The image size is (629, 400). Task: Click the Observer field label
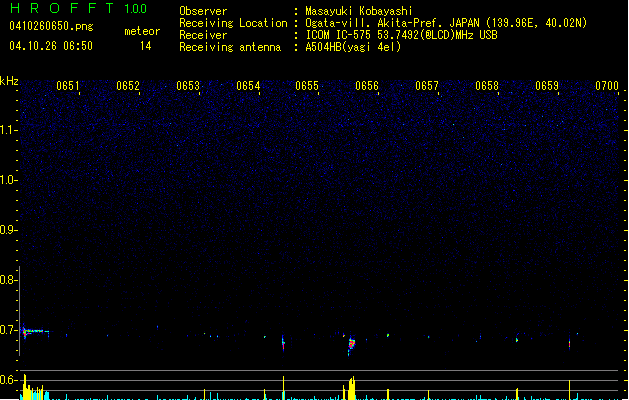(x=203, y=11)
